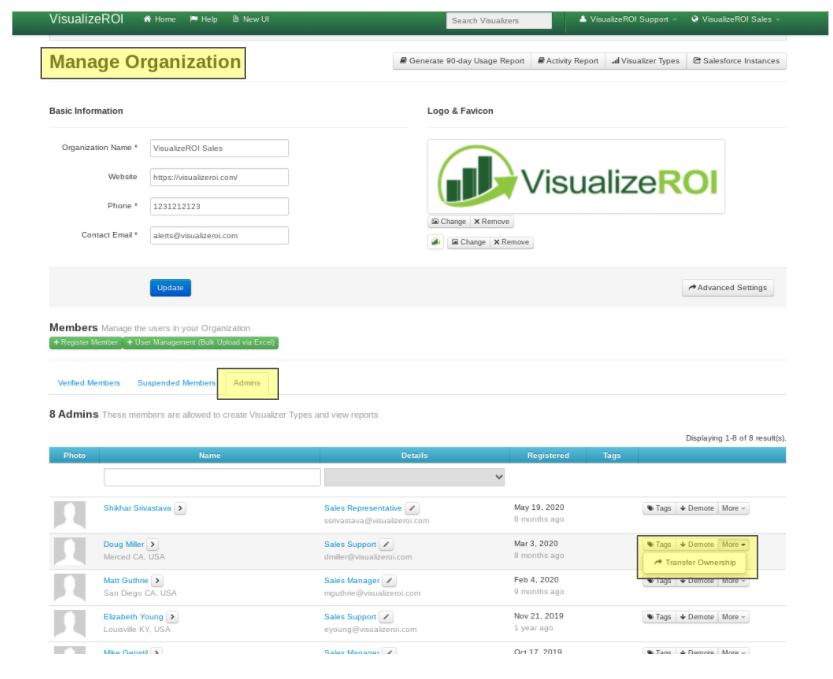The width and height of the screenshot is (833, 679).
Task: Switch to Suspended Members tab
Action: point(176,383)
